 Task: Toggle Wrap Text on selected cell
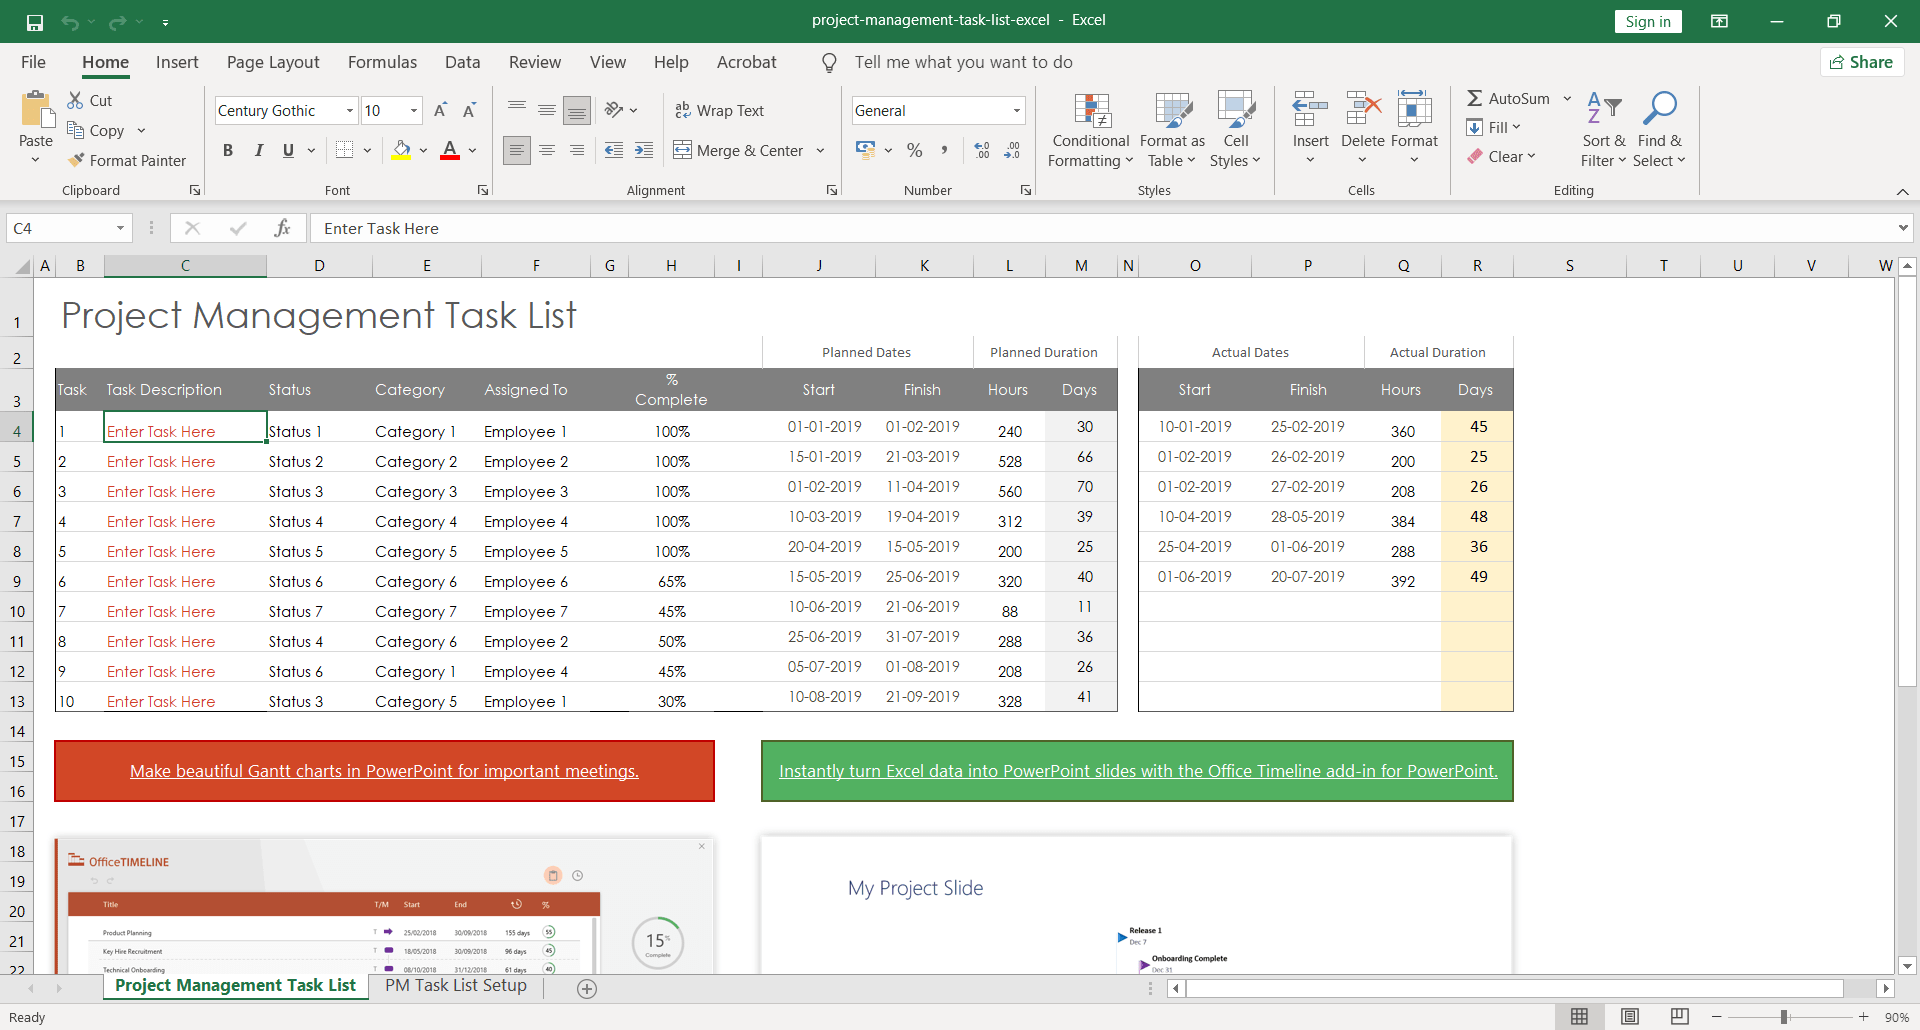[719, 110]
